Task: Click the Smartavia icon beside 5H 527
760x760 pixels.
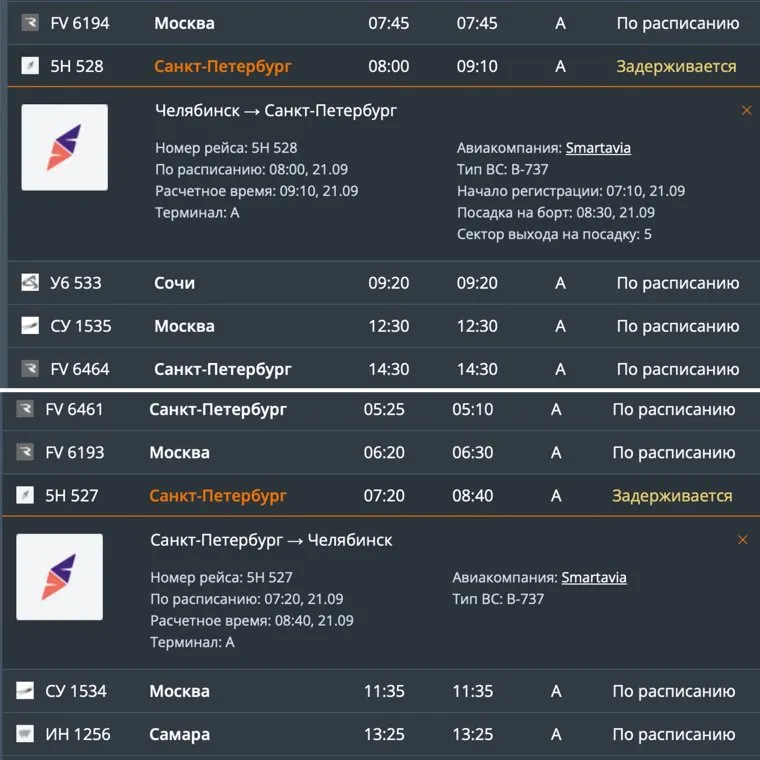Action: [25, 495]
